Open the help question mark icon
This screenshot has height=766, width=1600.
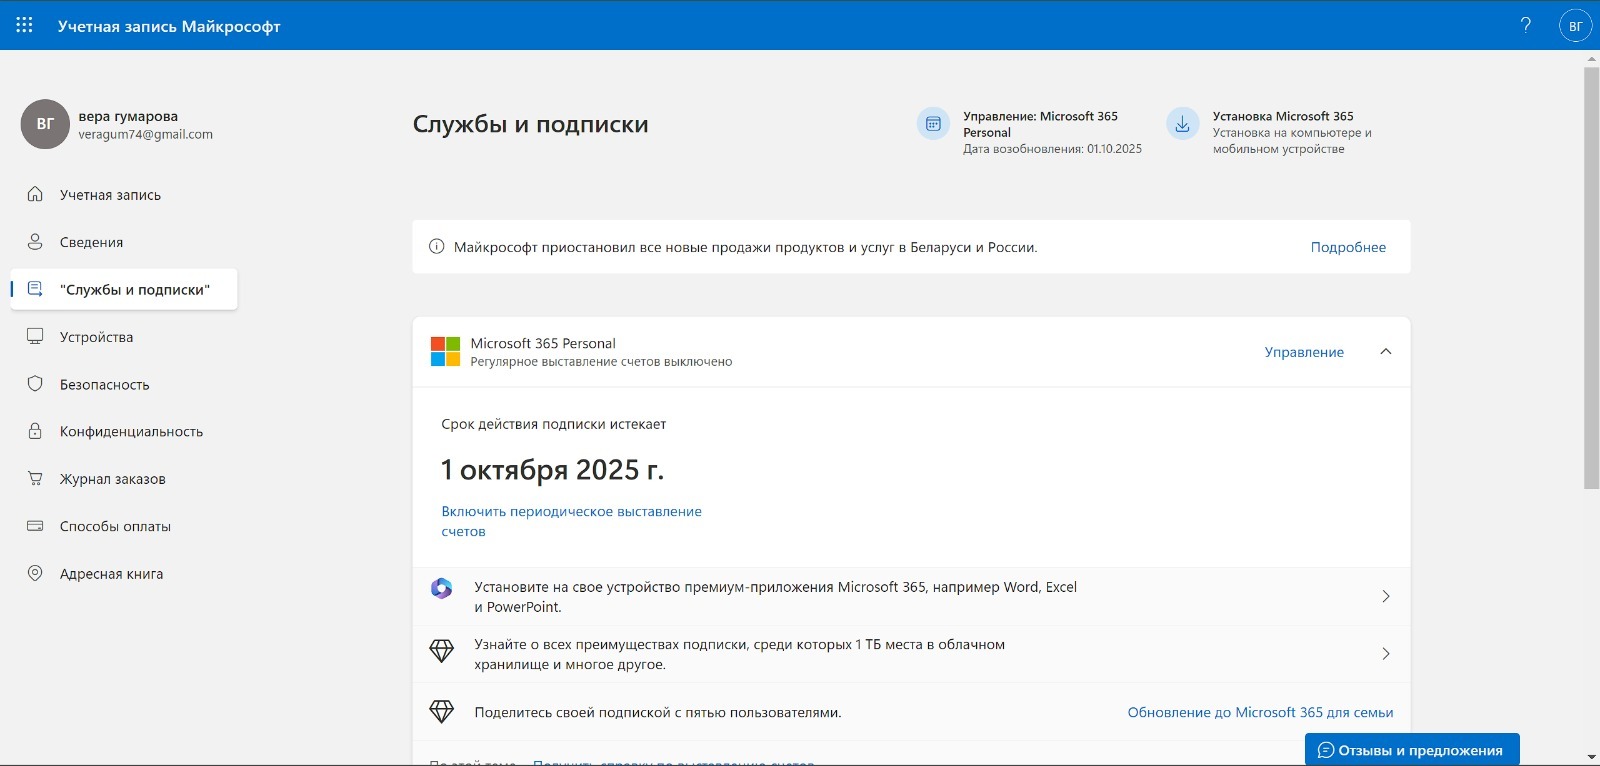pyautogui.click(x=1526, y=25)
